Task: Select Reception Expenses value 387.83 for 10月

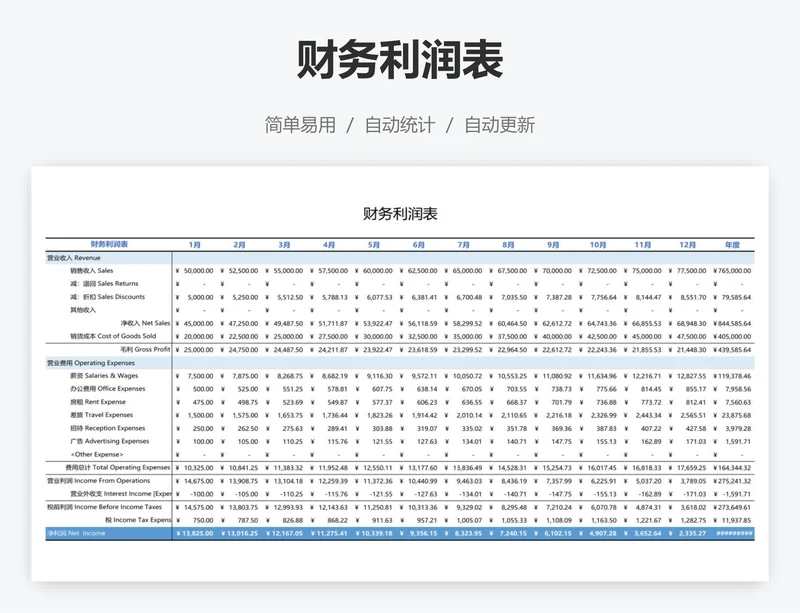Action: (x=606, y=429)
